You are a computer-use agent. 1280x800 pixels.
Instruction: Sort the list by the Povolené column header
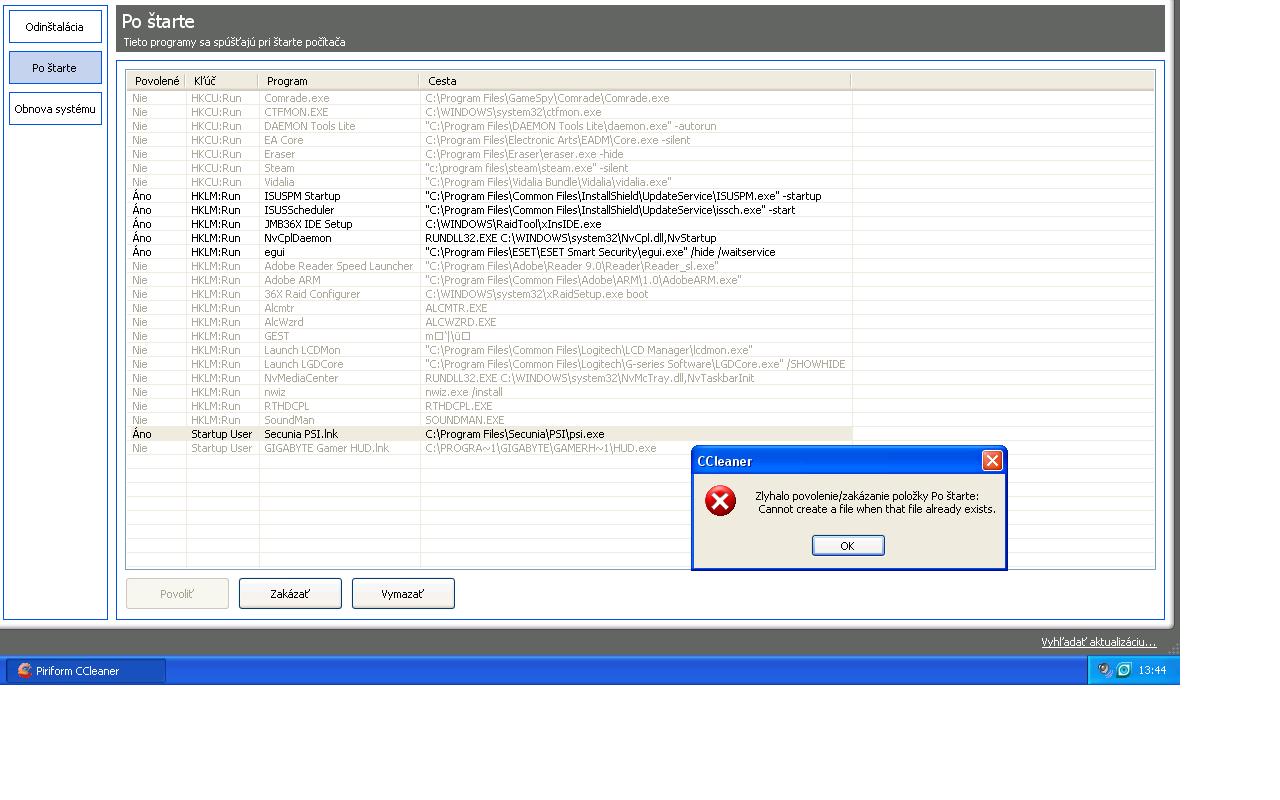coord(157,81)
